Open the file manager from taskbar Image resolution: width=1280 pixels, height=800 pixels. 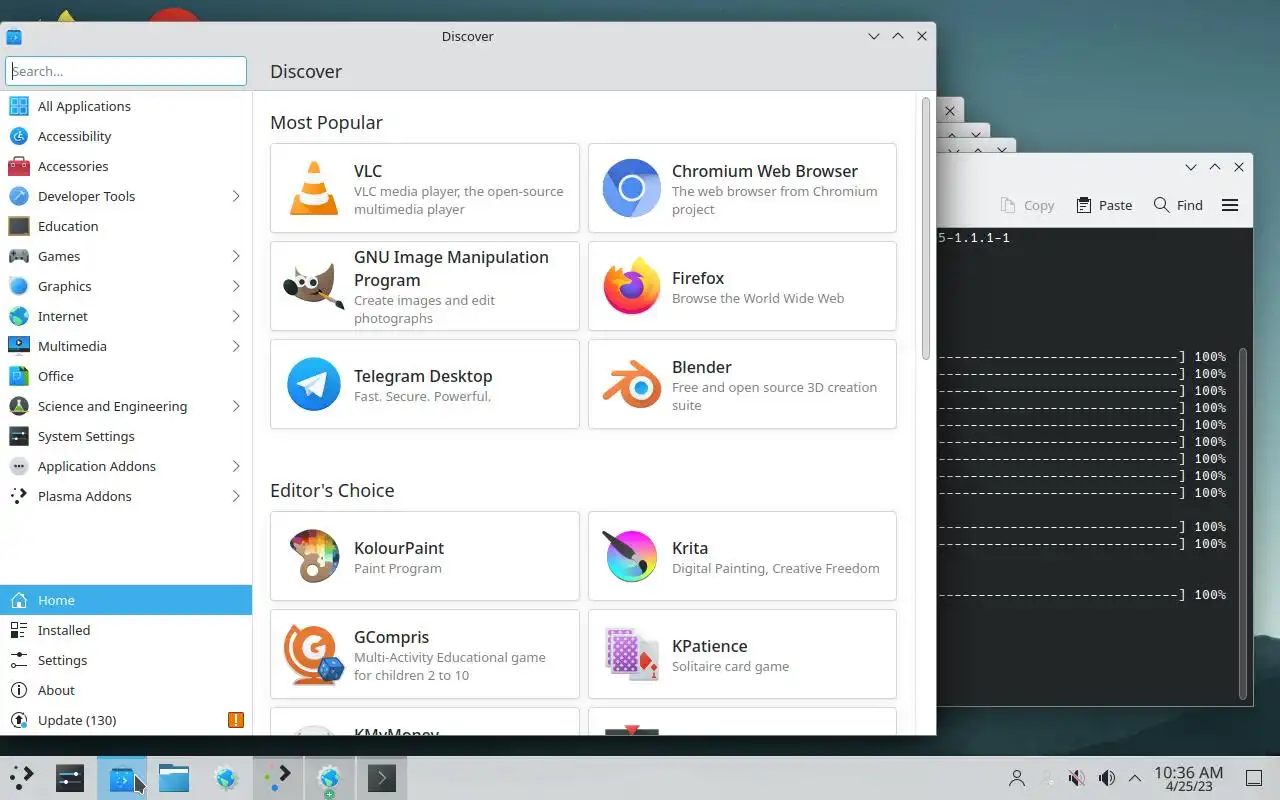click(174, 777)
